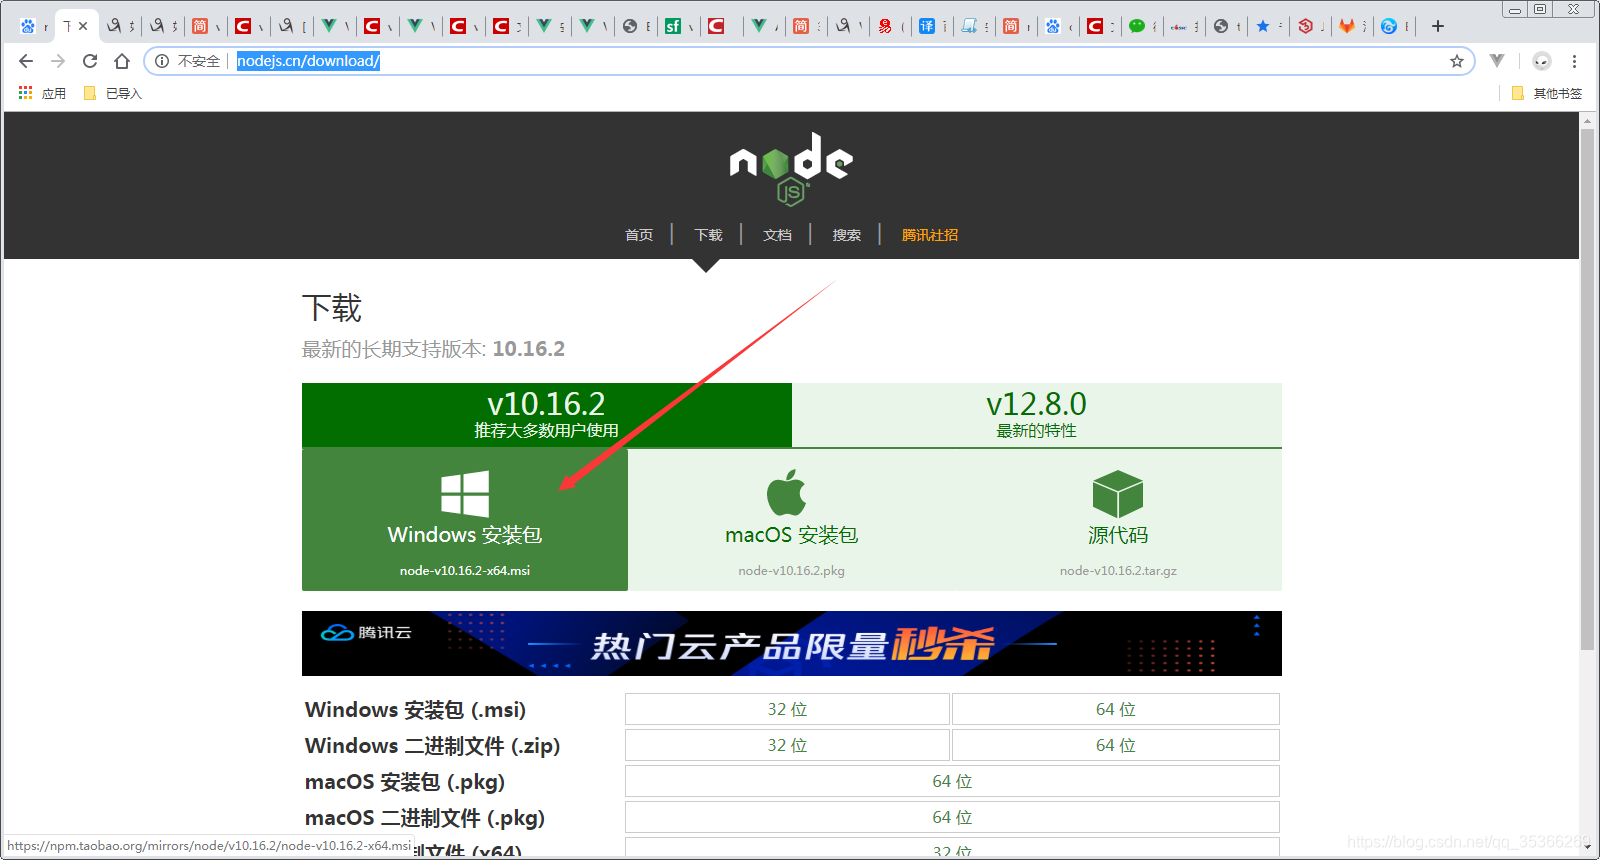Screen dimensions: 1600x860
Task: Download 64 位 macOS 二进制文件 (.pkg)
Action: point(952,817)
